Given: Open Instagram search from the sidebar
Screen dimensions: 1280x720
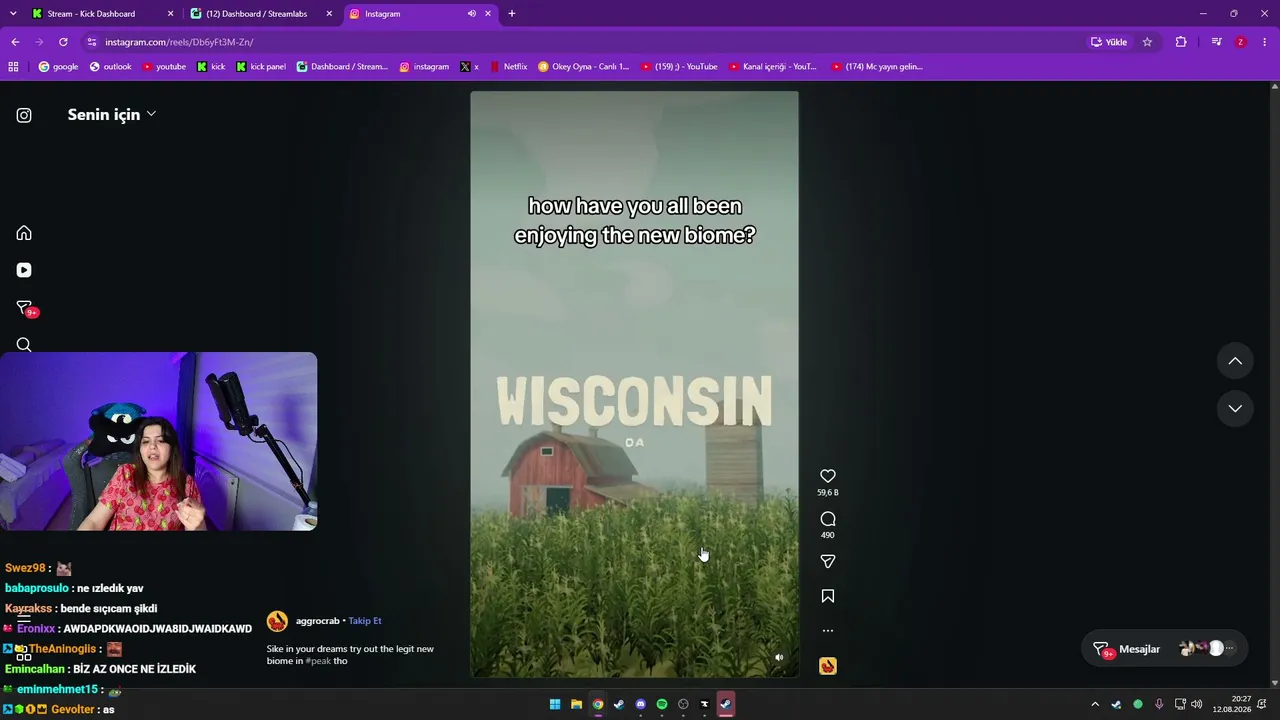Looking at the screenshot, I should pyautogui.click(x=24, y=345).
